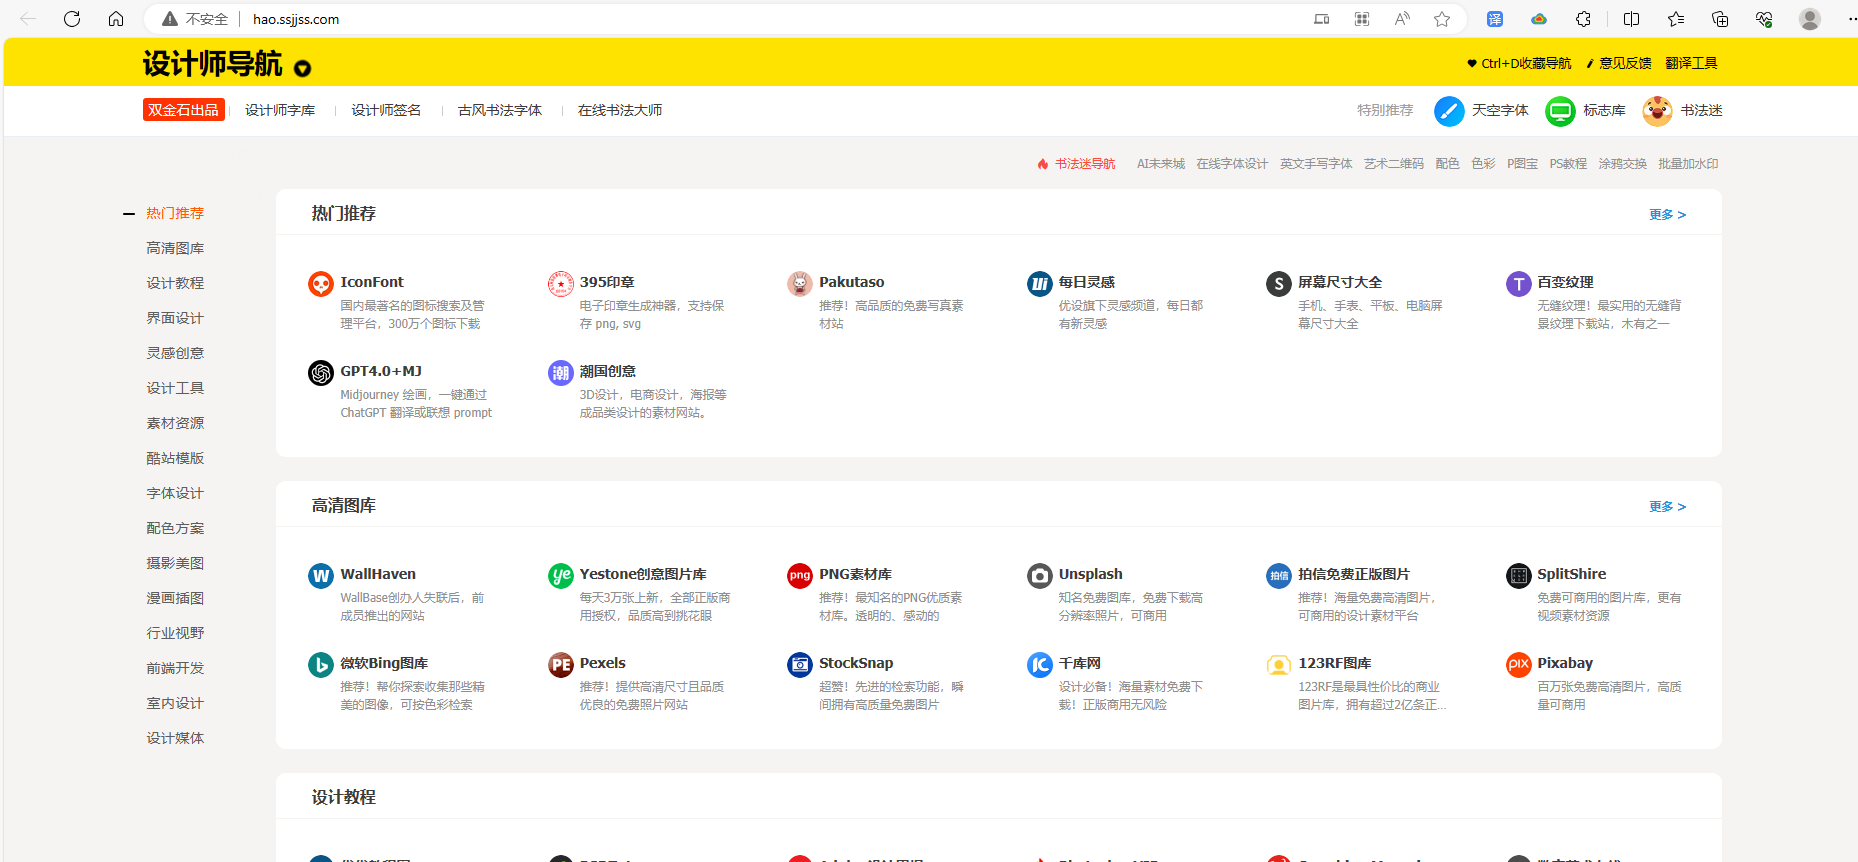Select 灵感创意 in the sidebar
The height and width of the screenshot is (862, 1858).
click(175, 353)
